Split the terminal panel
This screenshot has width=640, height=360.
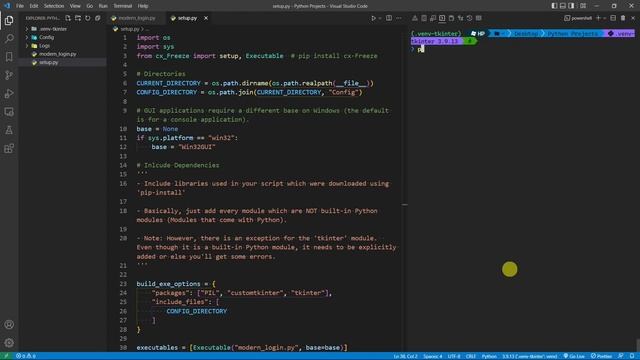[613, 18]
